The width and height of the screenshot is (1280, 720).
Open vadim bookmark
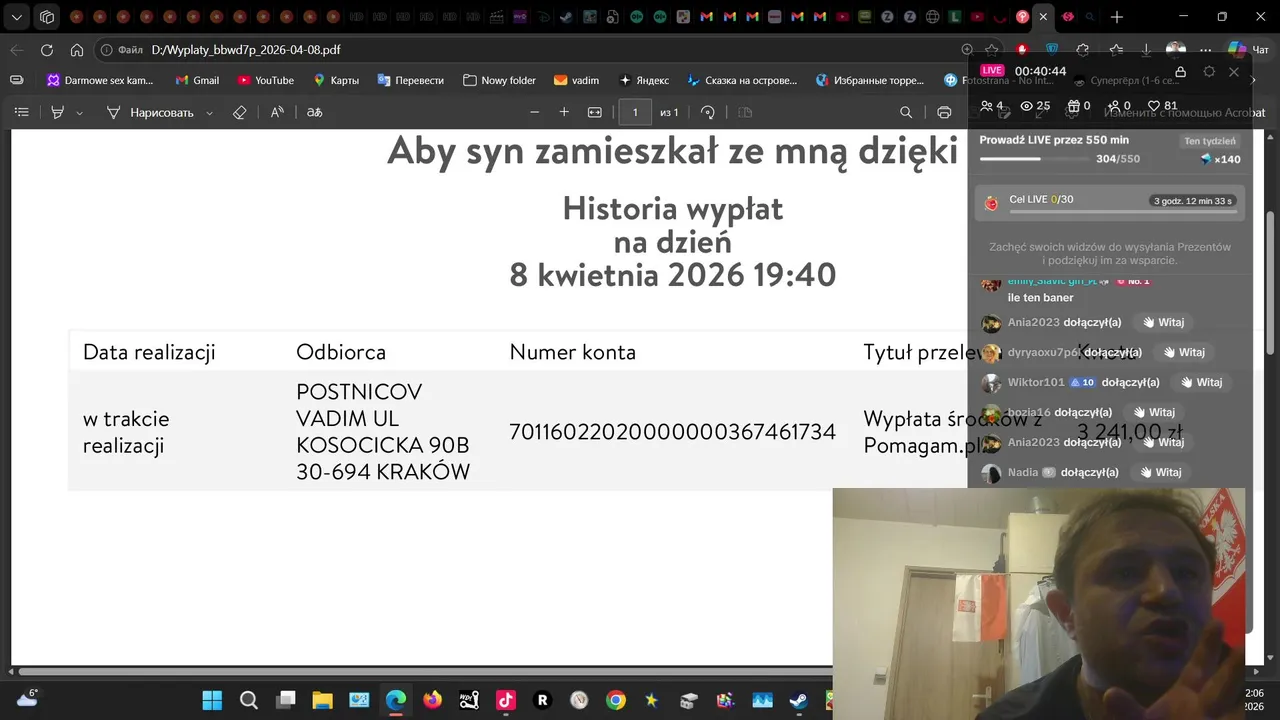point(576,80)
